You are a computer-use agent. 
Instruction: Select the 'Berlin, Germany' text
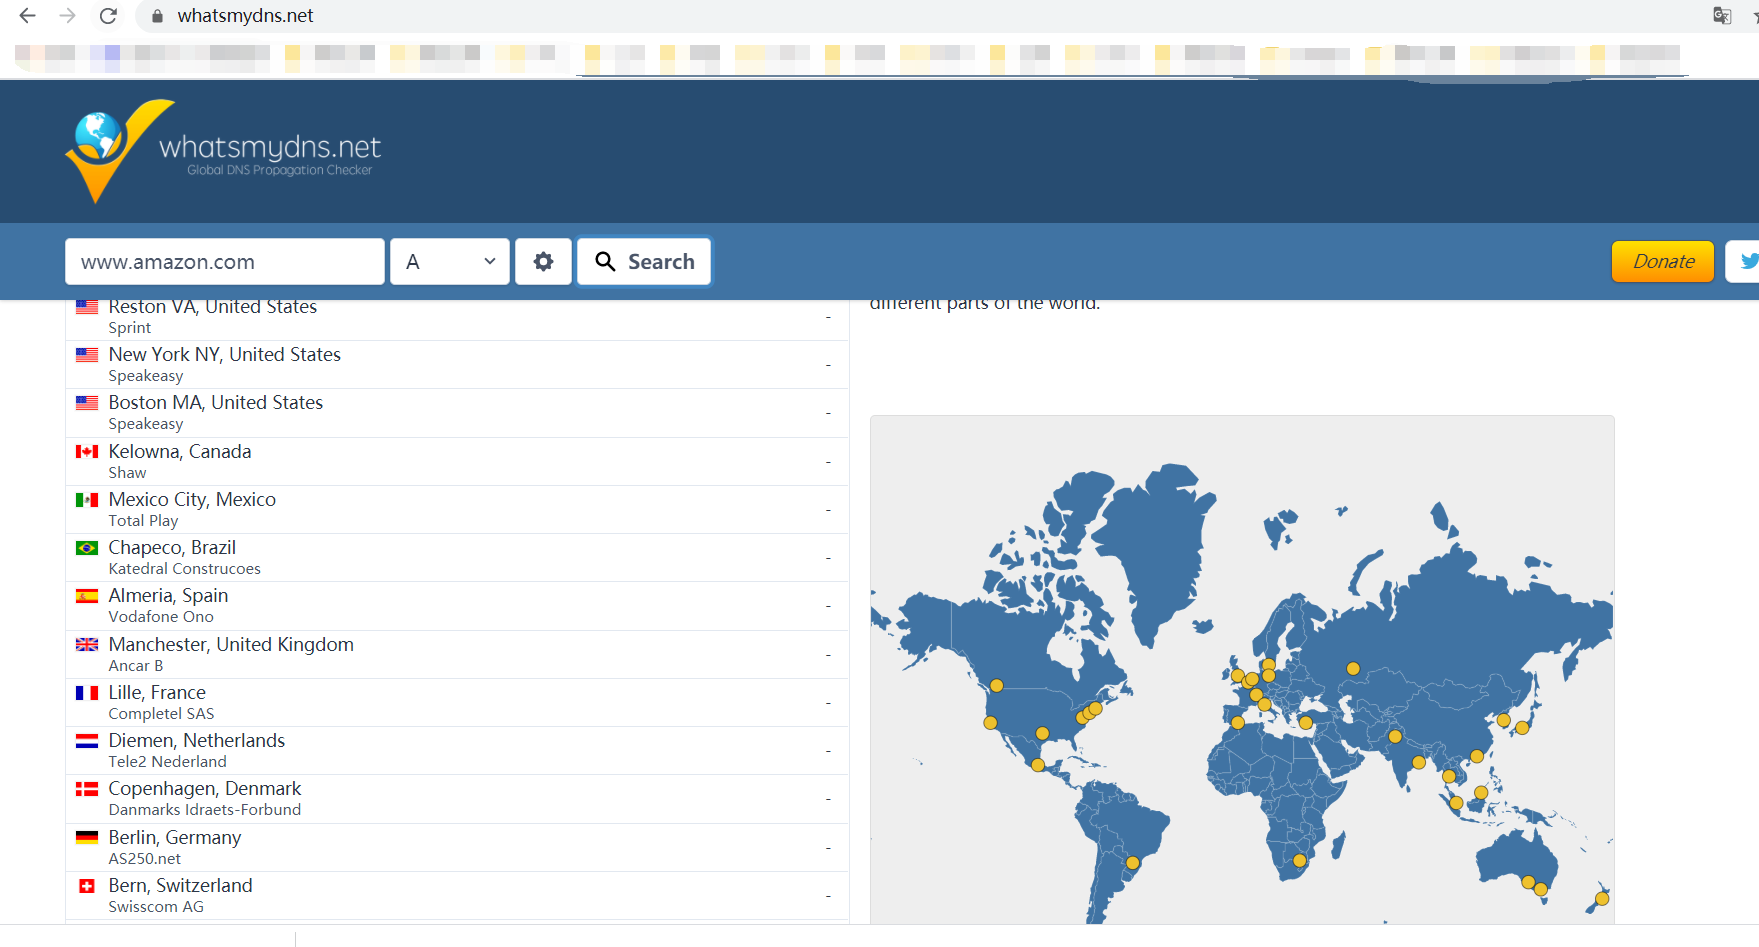(x=175, y=837)
